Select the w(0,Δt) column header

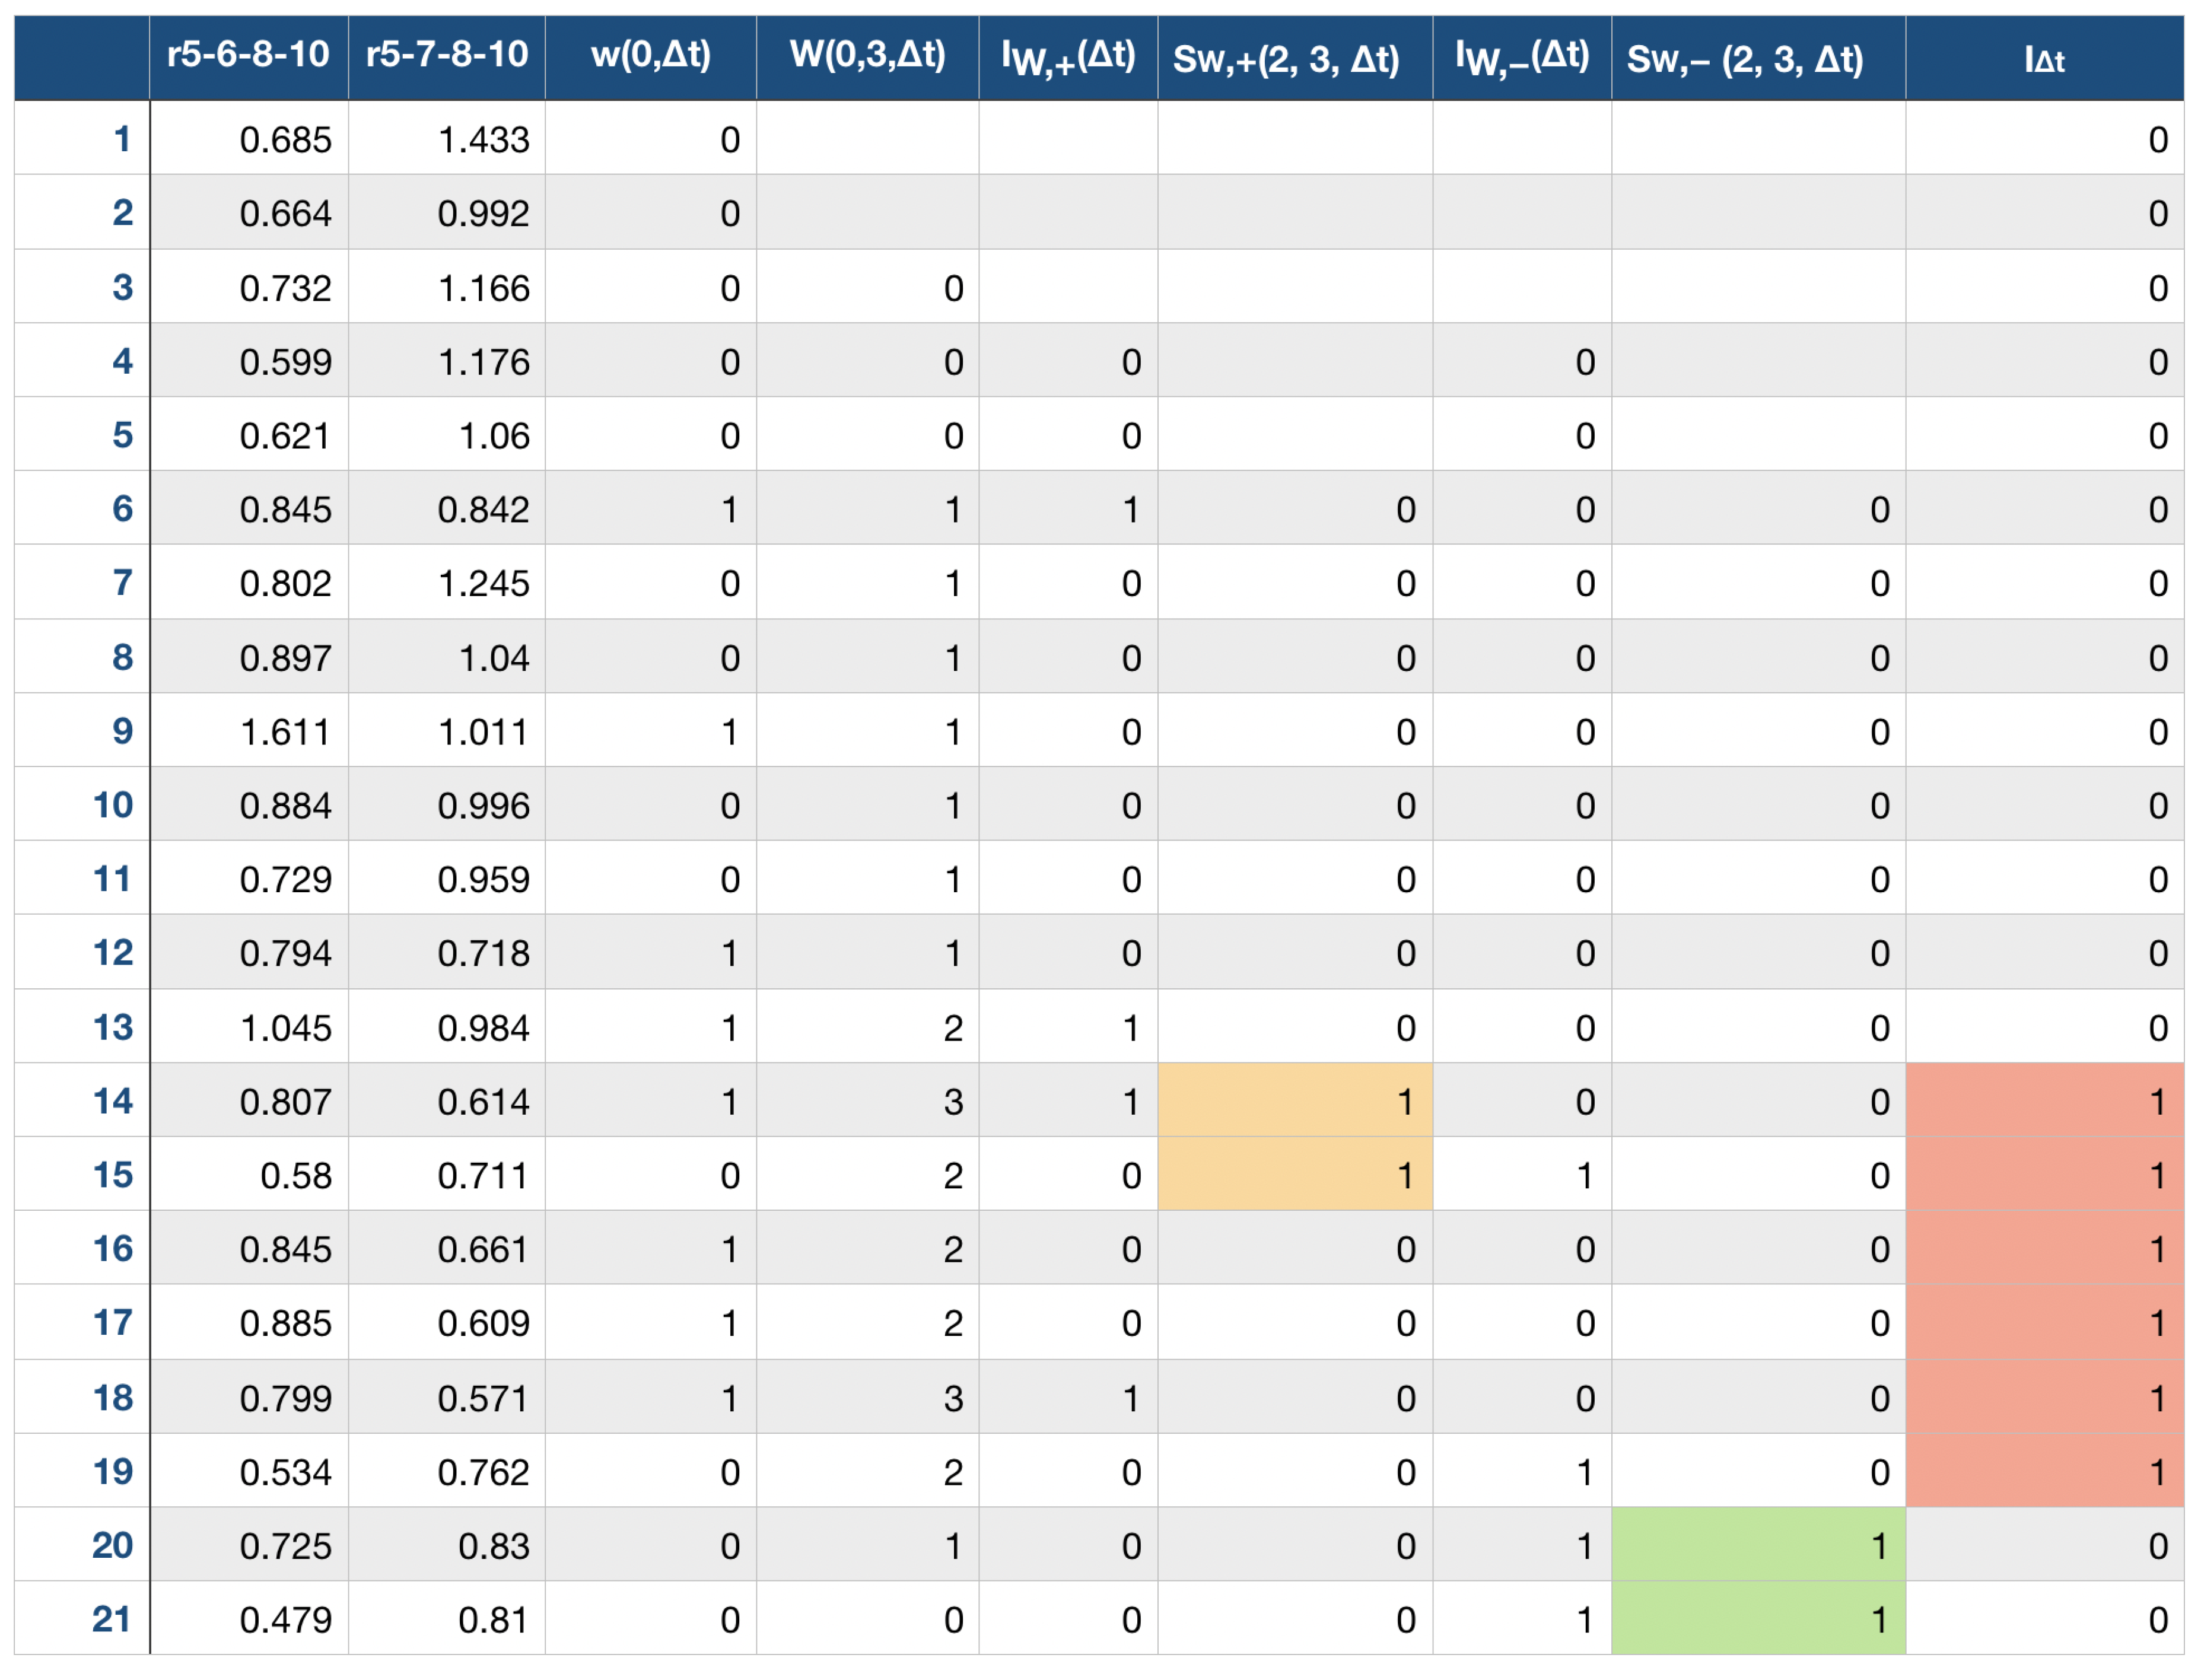point(650,55)
